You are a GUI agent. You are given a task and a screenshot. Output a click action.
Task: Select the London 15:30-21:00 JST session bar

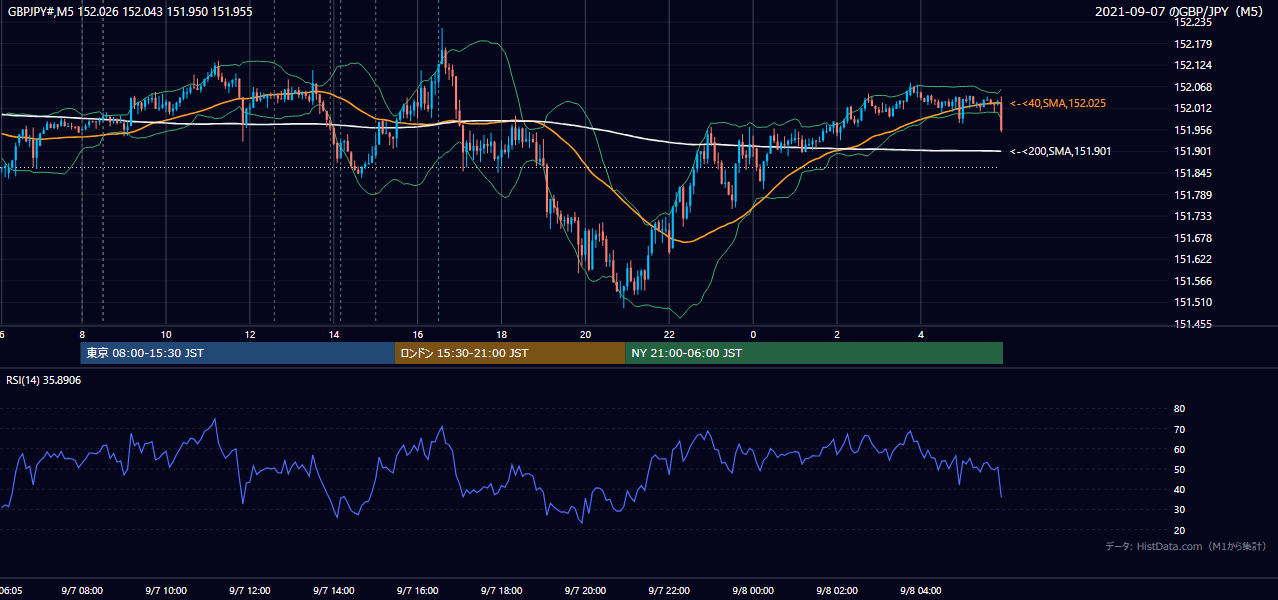tap(510, 353)
